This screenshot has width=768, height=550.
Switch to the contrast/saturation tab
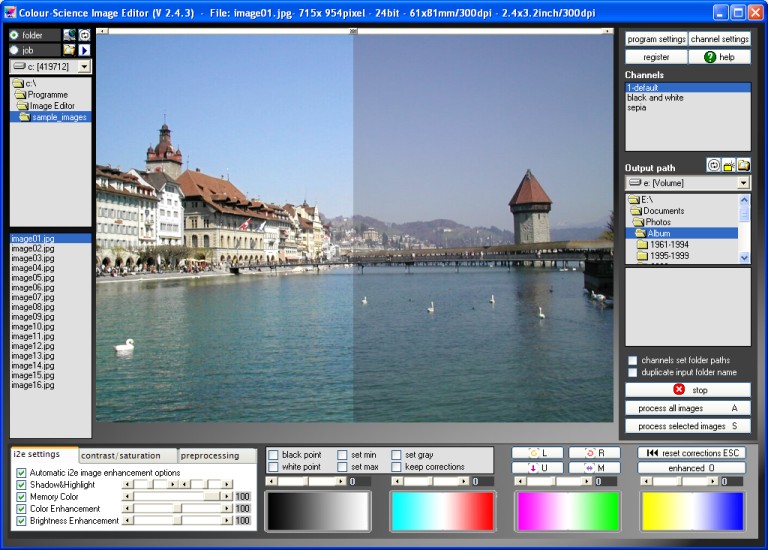120,456
